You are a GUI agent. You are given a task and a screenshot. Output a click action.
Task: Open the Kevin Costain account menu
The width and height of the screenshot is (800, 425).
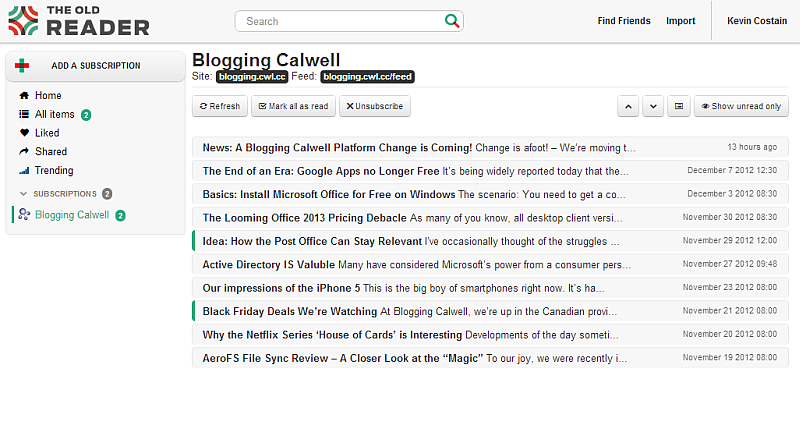click(755, 21)
